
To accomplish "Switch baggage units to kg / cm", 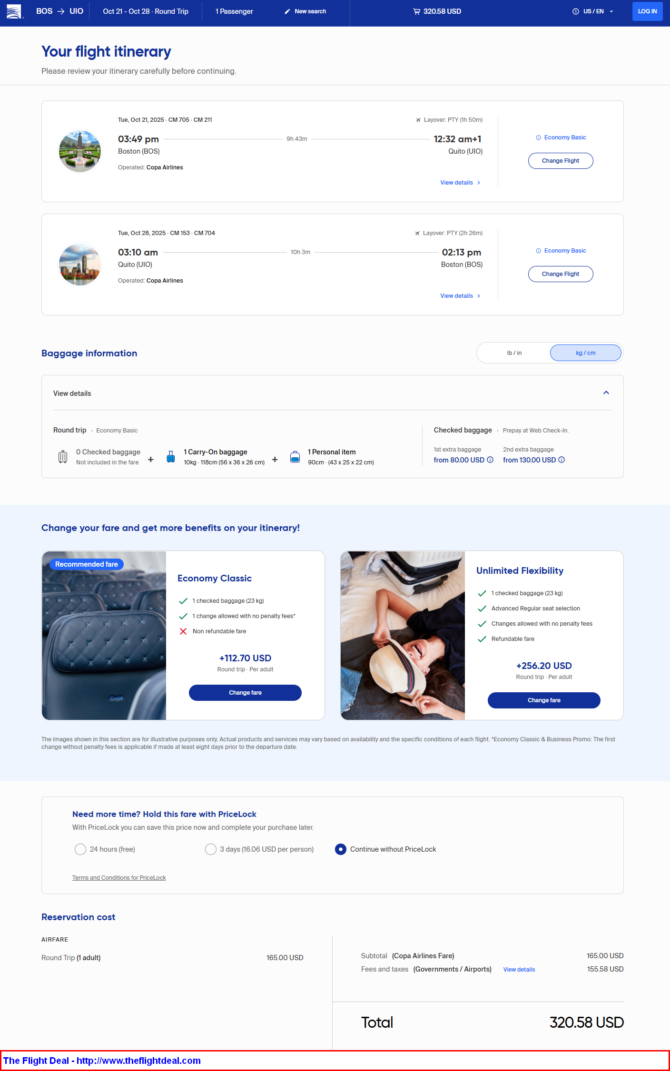I will click(x=585, y=353).
